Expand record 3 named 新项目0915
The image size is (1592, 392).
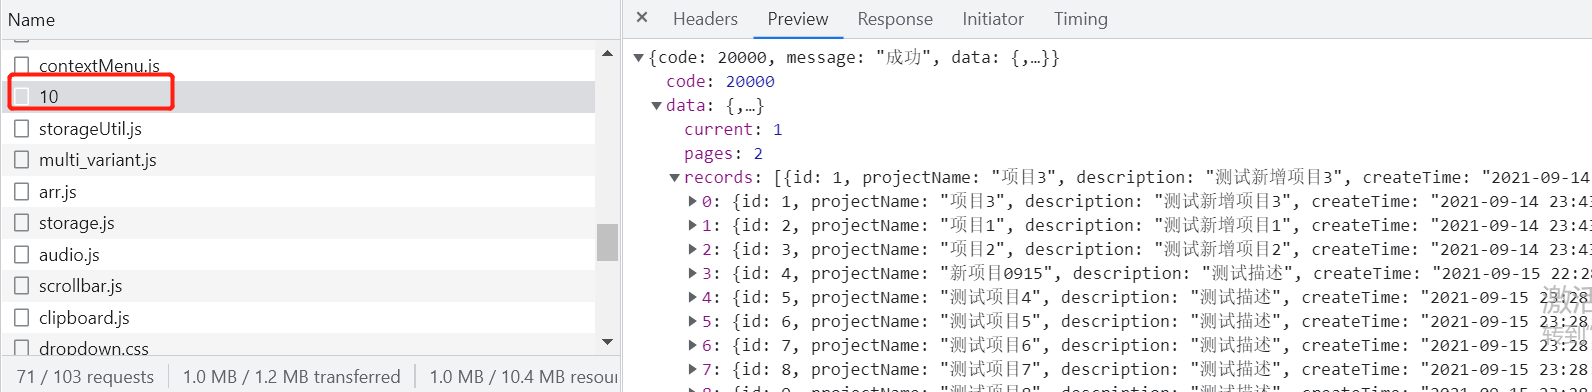click(693, 273)
